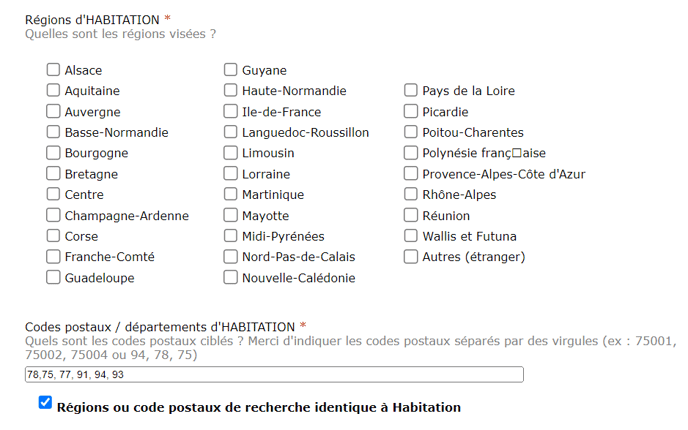The height and width of the screenshot is (430, 688).
Task: Select the Bretagne region
Action: click(x=53, y=174)
